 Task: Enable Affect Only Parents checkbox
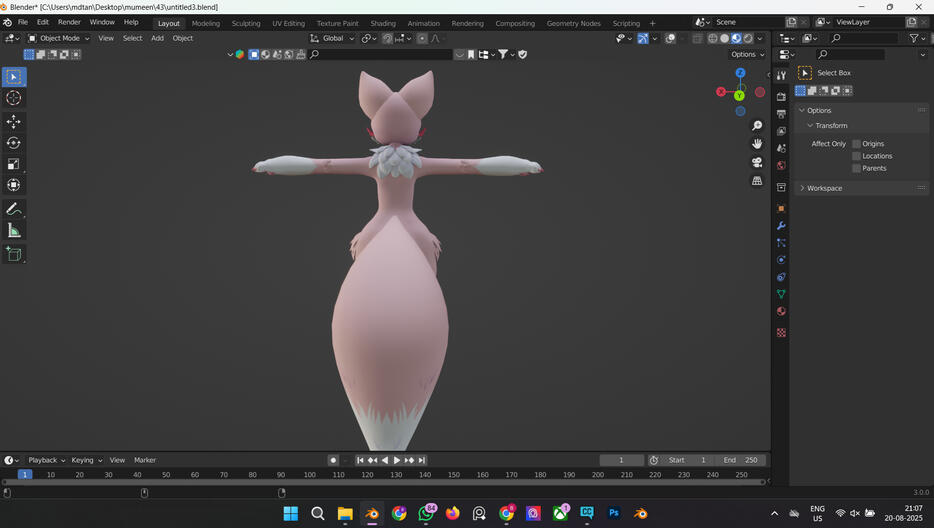[857, 168]
